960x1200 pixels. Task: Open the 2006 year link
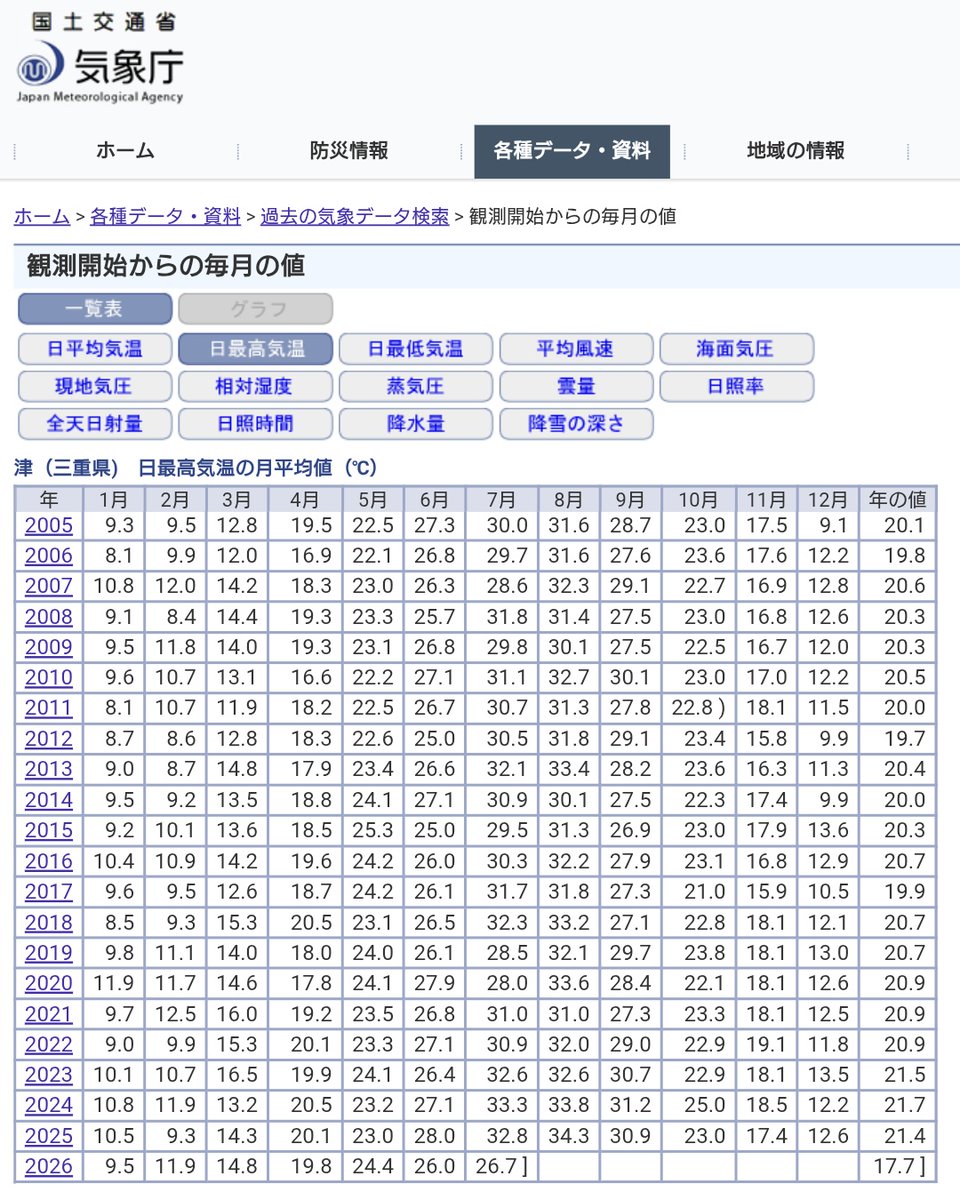pyautogui.click(x=49, y=556)
